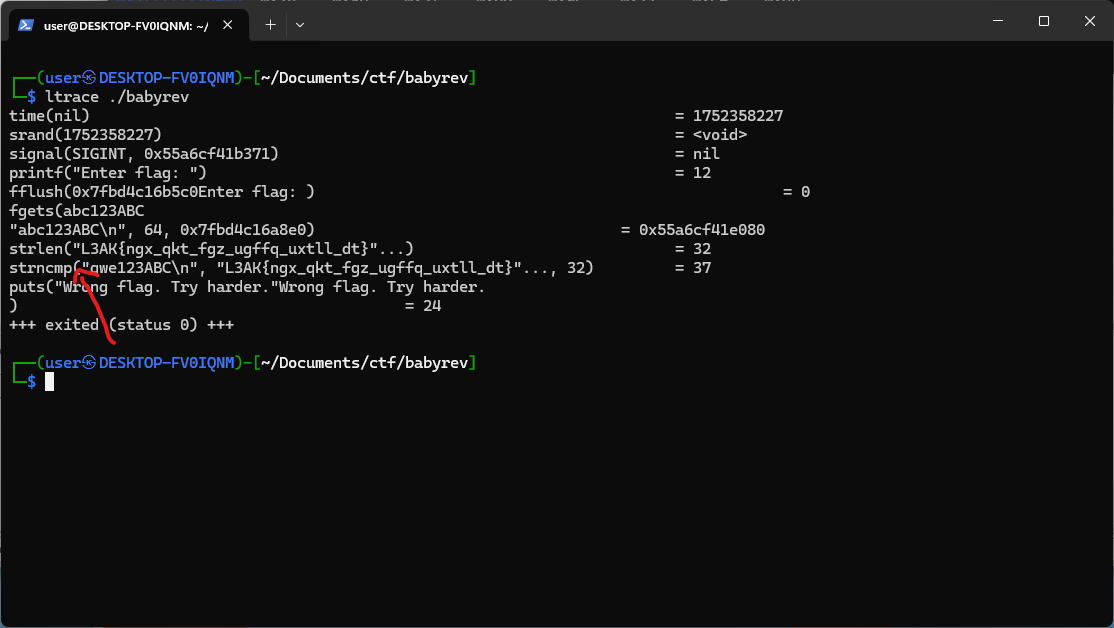Close the Windows Terminal window

point(1089,21)
